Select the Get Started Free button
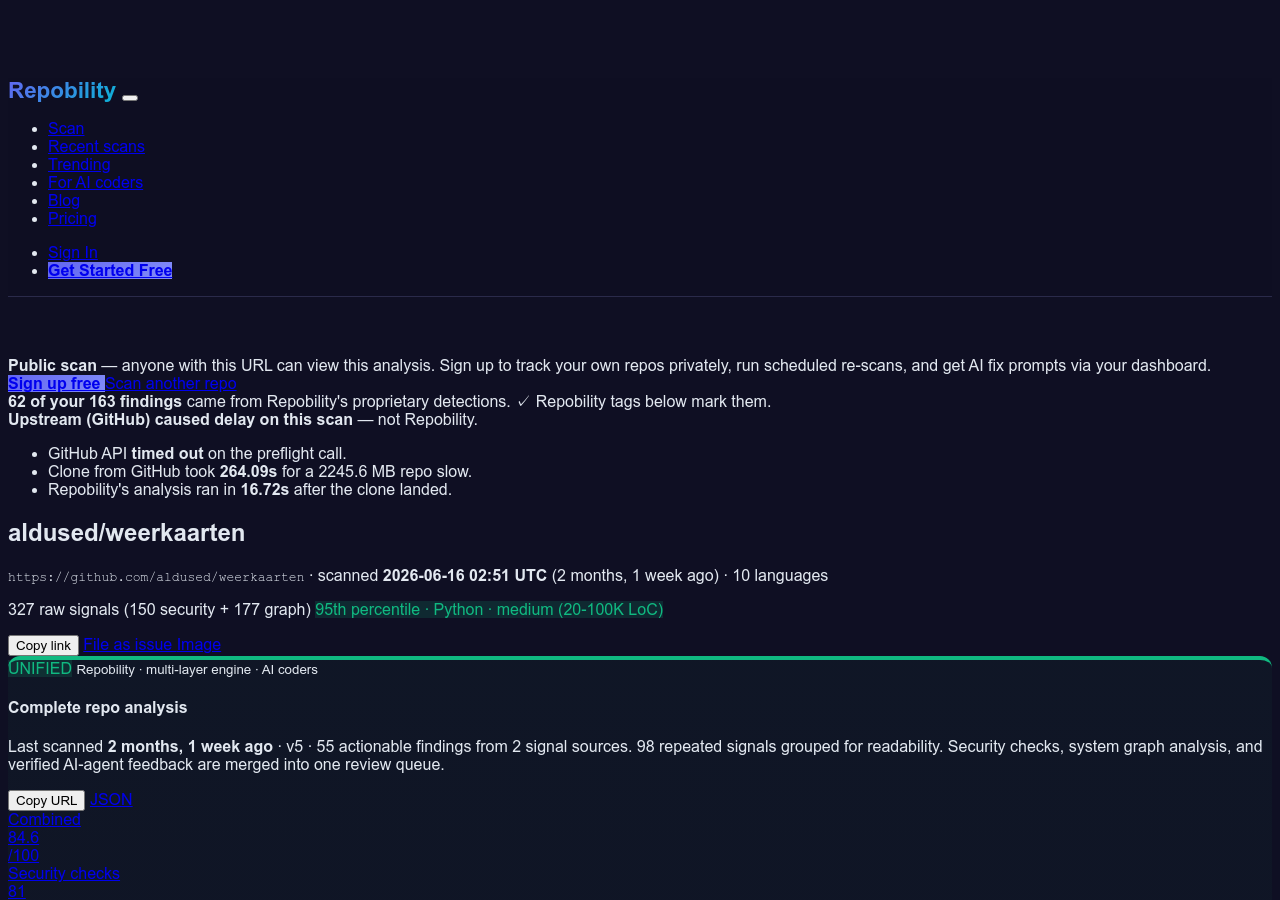The image size is (1280, 900). pos(110,270)
